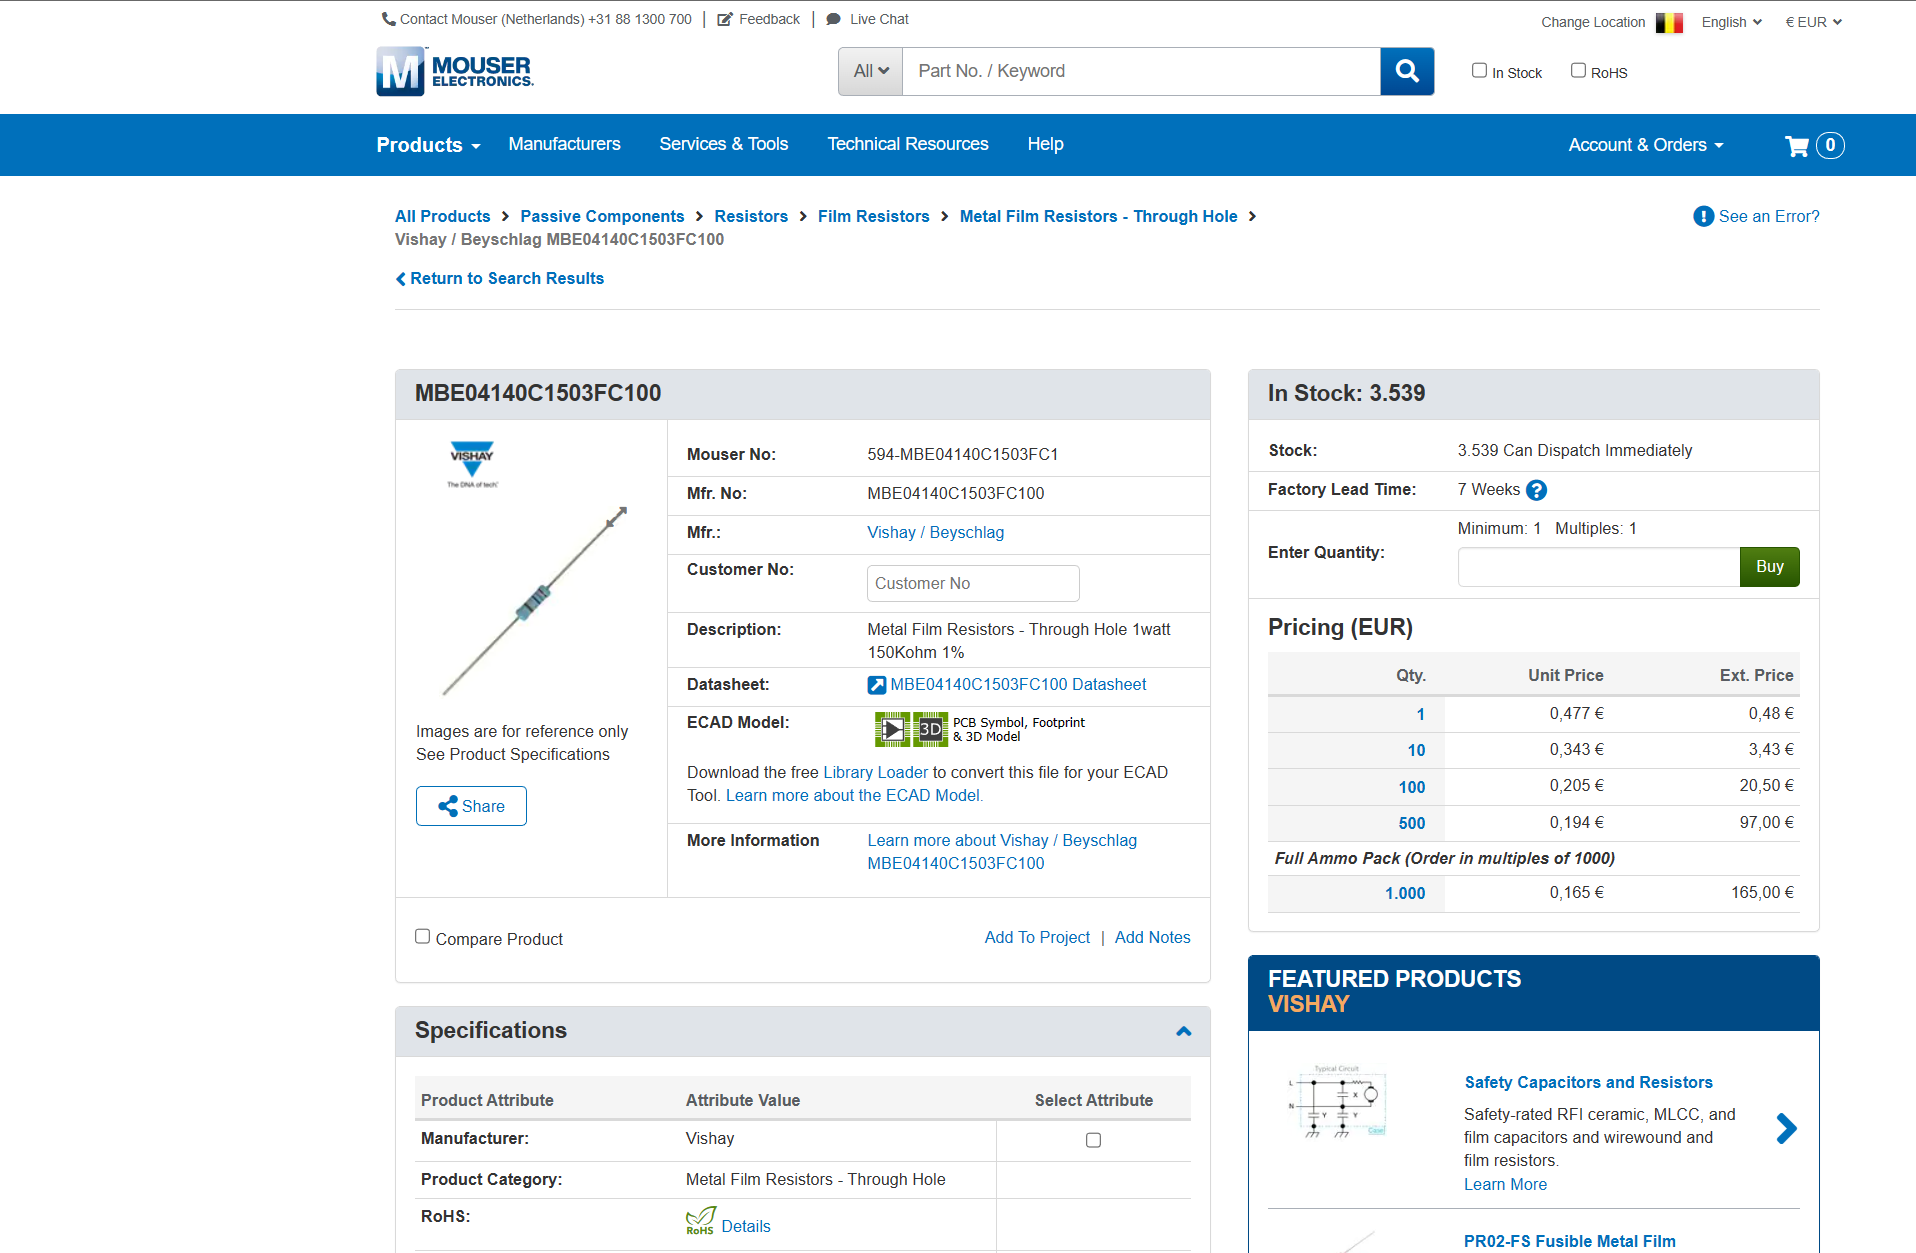
Task: Expand the All search category dropdown
Action: [871, 71]
